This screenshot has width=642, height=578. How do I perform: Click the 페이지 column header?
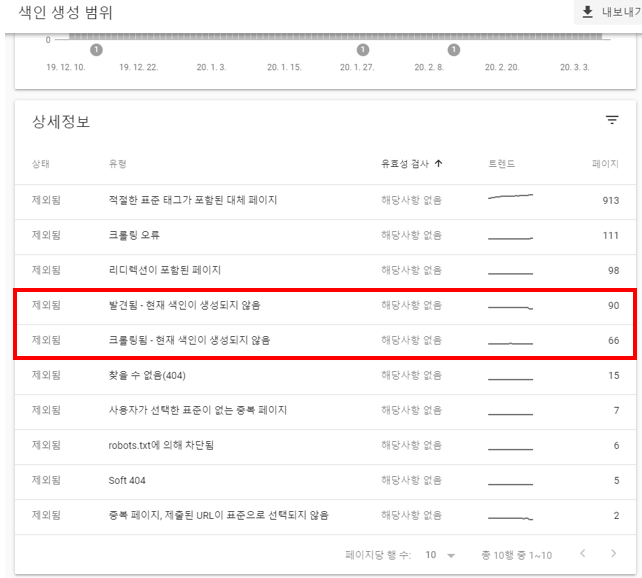[x=605, y=164]
